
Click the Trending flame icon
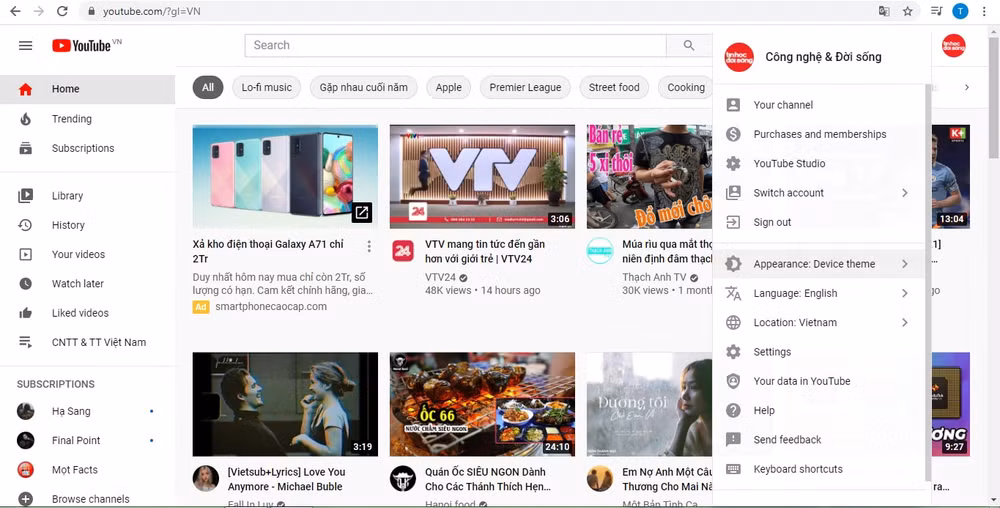[26, 119]
